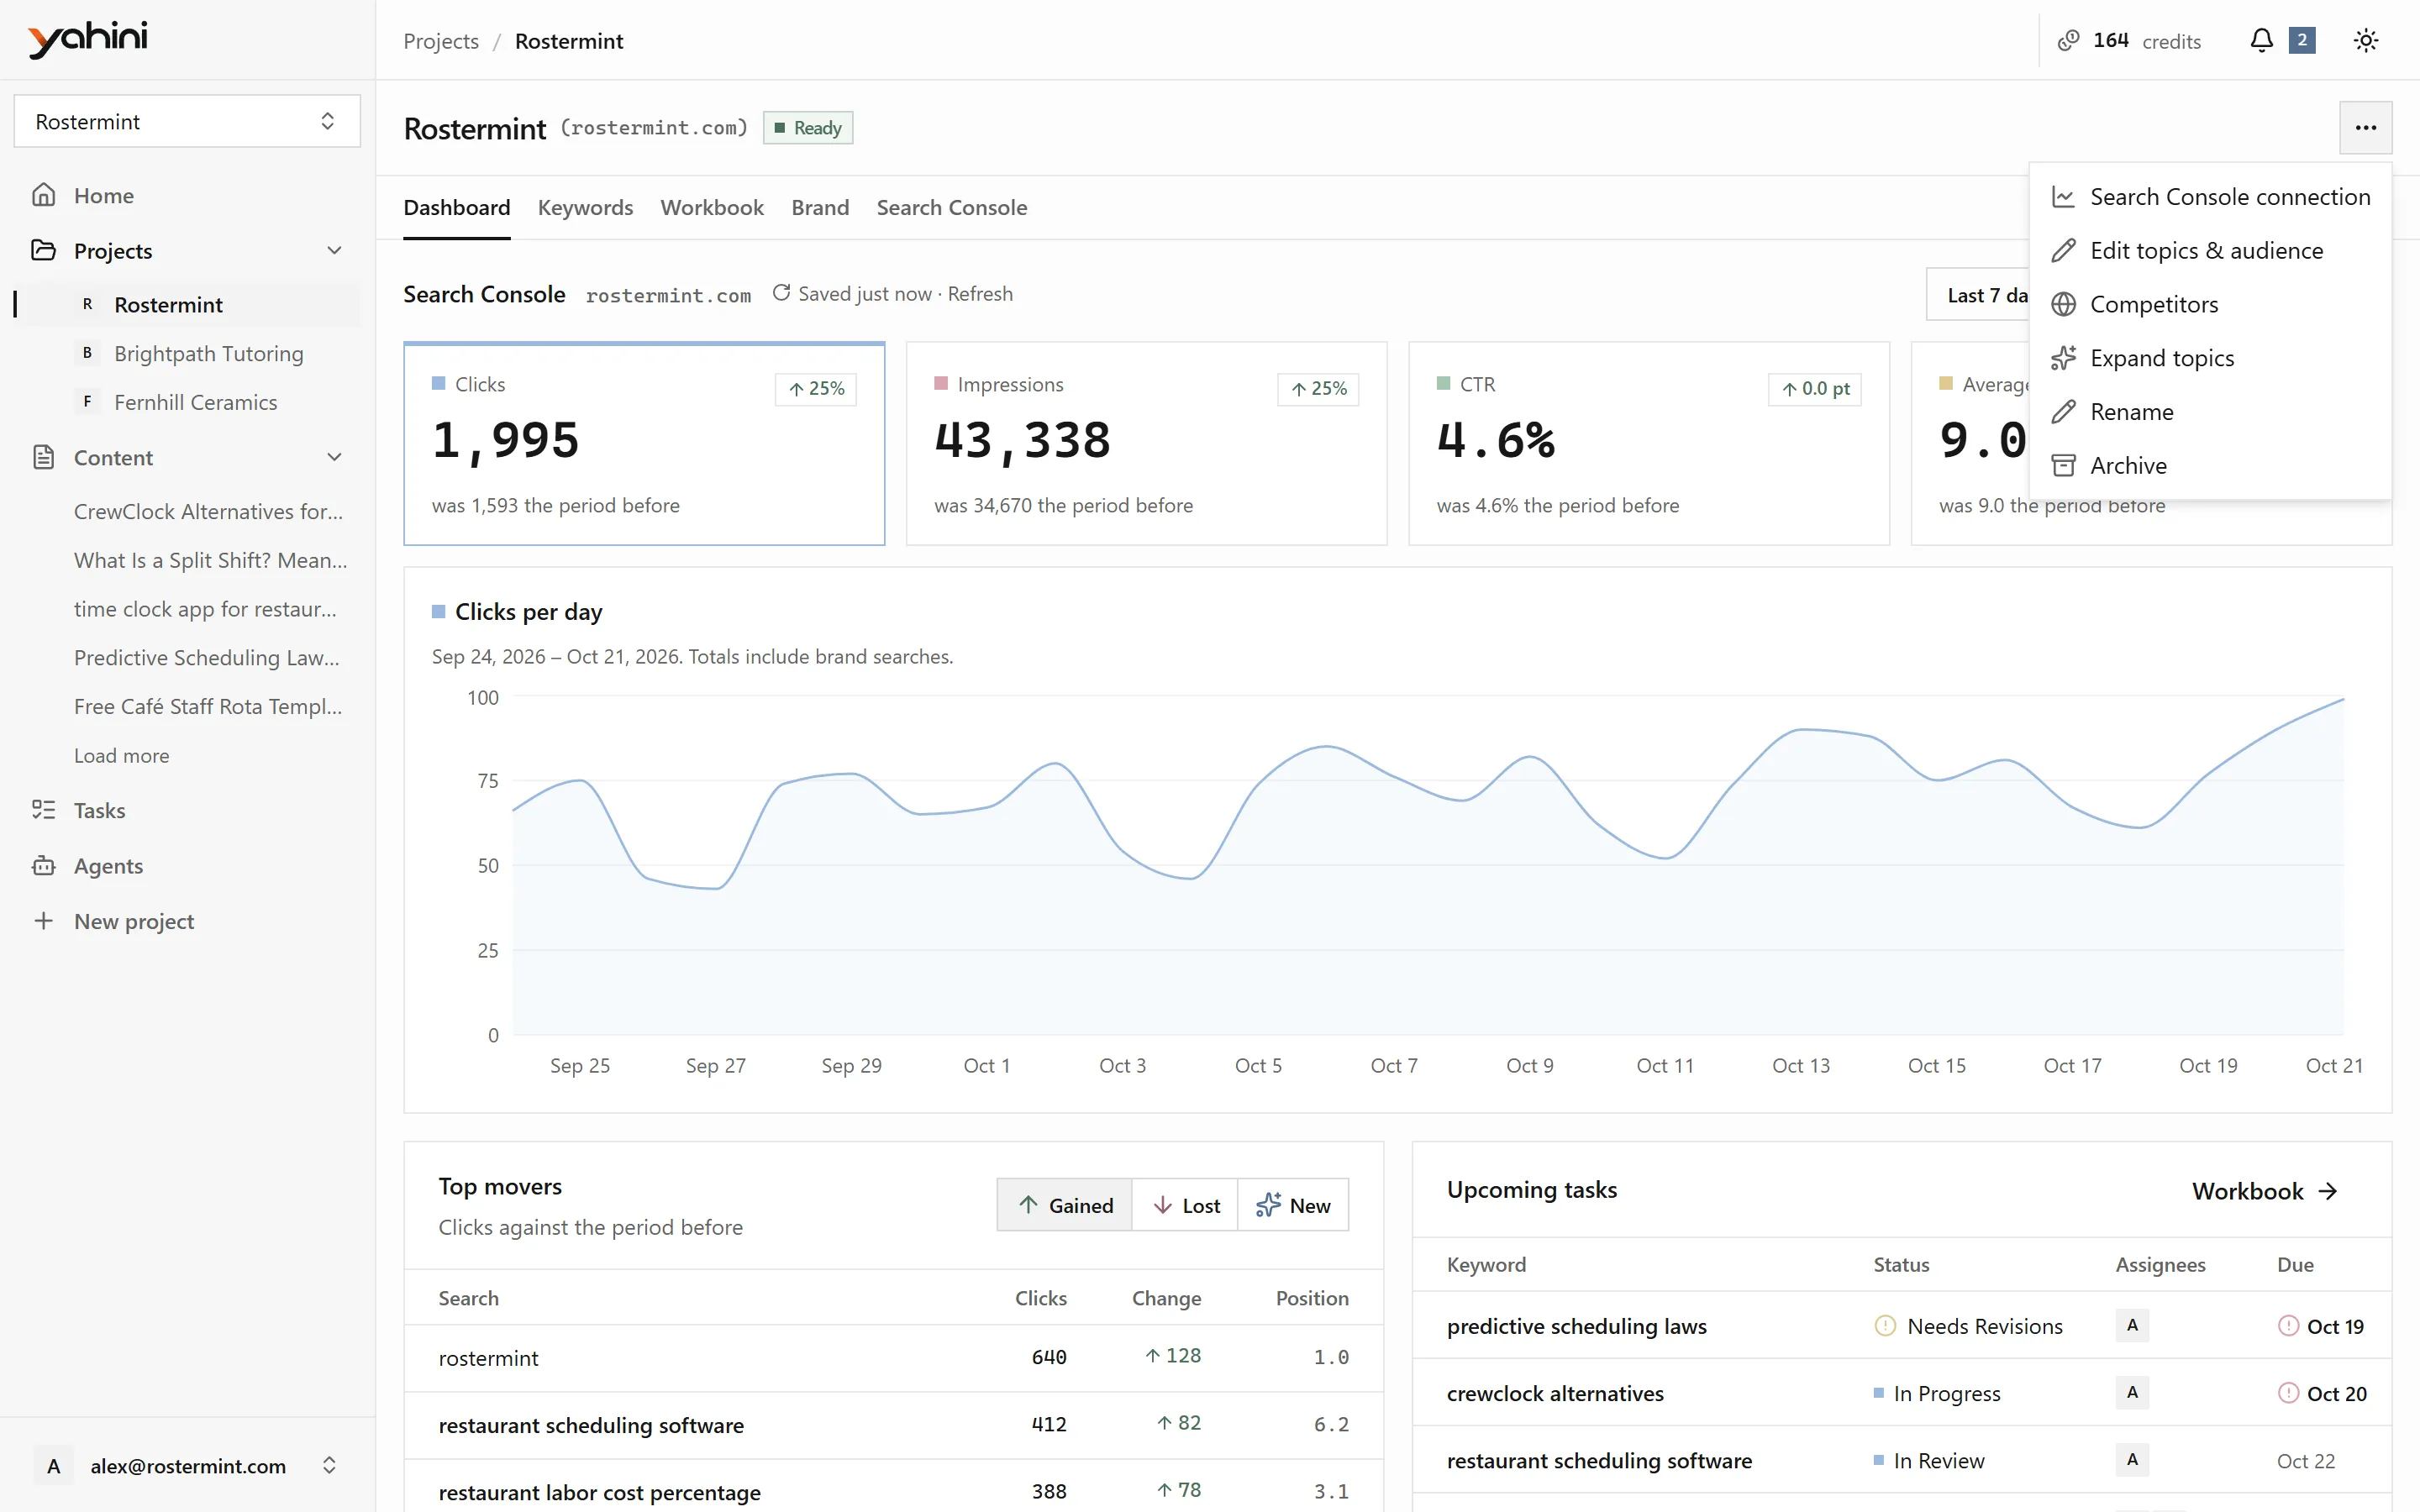Image resolution: width=2420 pixels, height=1512 pixels.
Task: Open CrewClock Alternatives content item
Action: pos(208,511)
